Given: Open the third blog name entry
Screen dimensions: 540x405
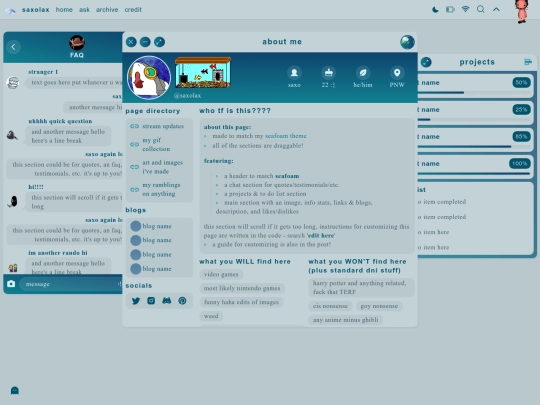Looking at the screenshot, I should point(157,255).
